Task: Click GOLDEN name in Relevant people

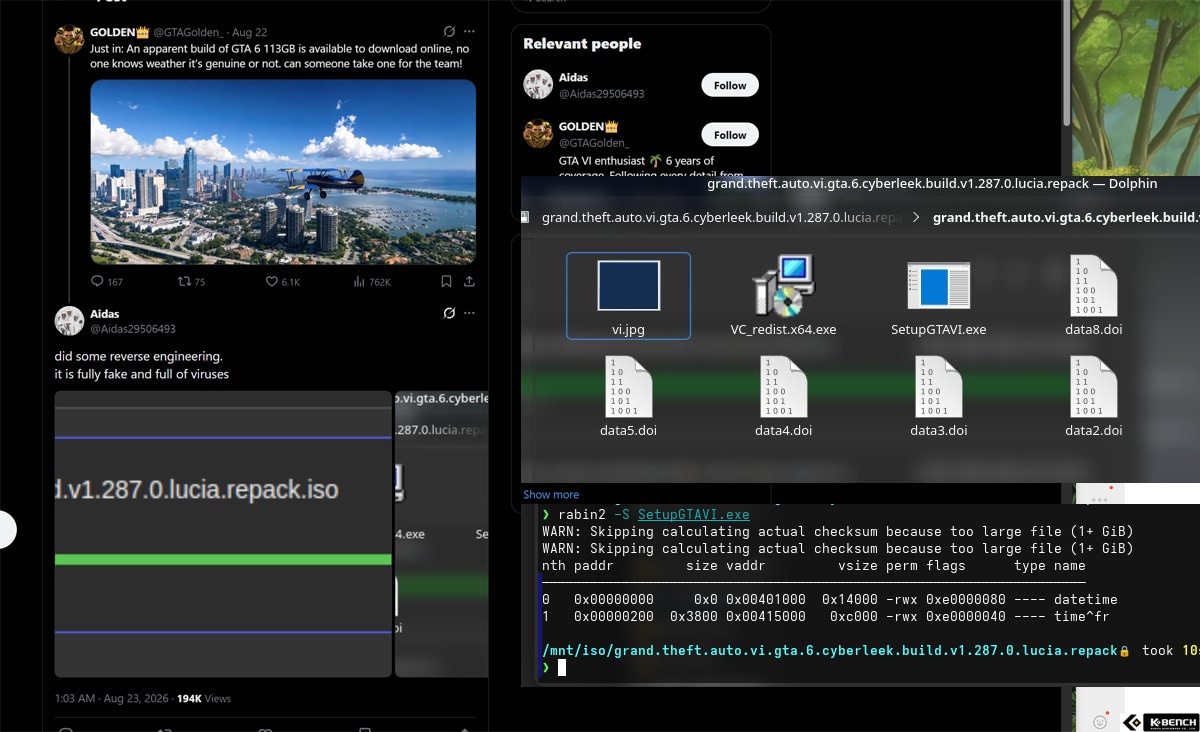Action: (x=588, y=127)
